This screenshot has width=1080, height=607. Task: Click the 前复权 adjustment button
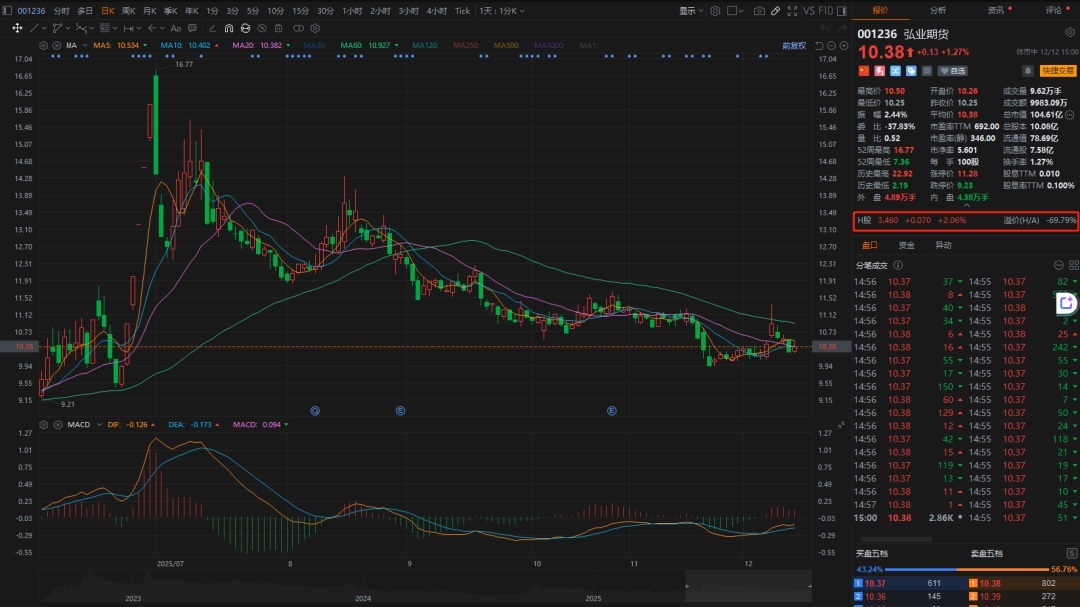pyautogui.click(x=794, y=46)
